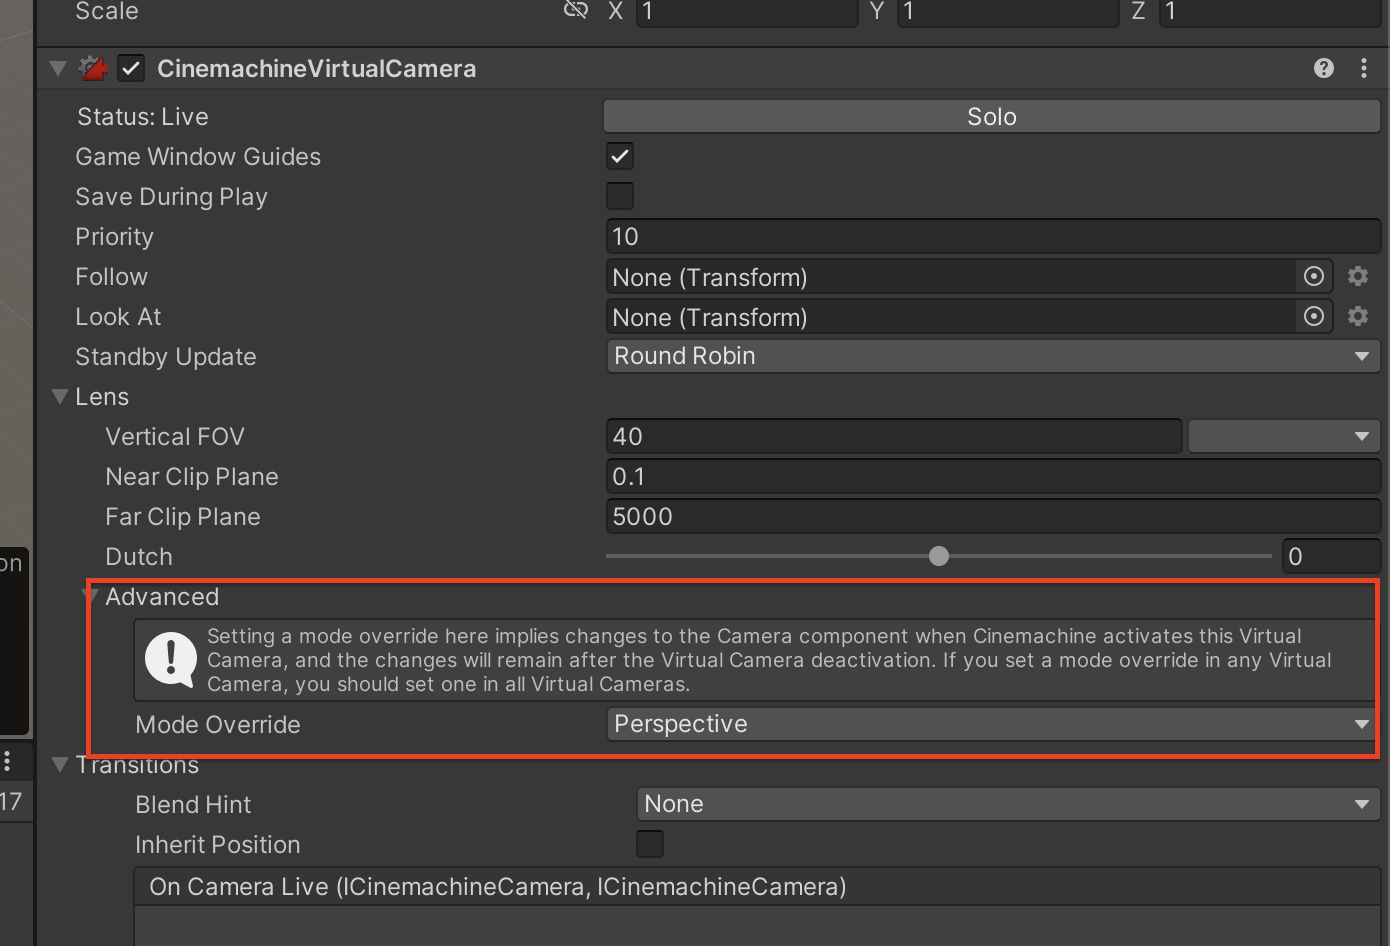Screen dimensions: 1390x946
Task: Click the Far Clip Plane field
Action: click(993, 516)
